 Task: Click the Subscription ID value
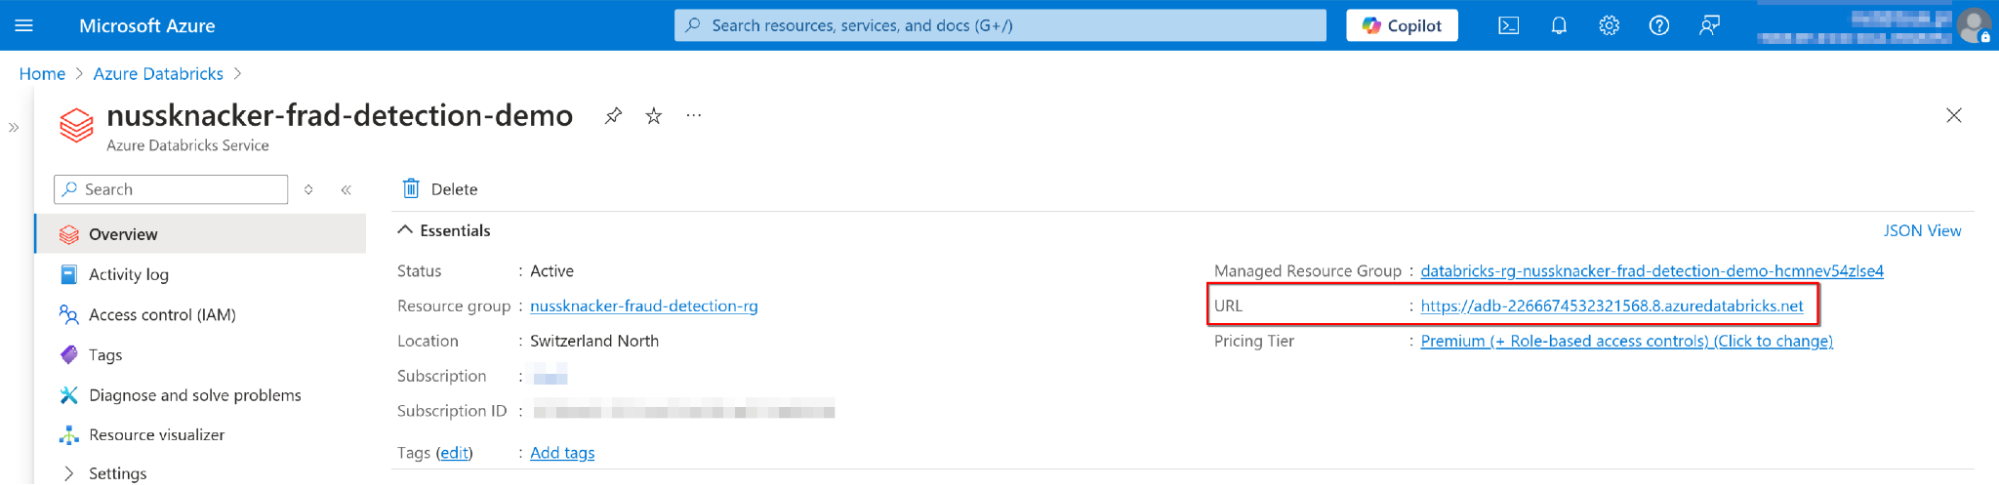(684, 411)
